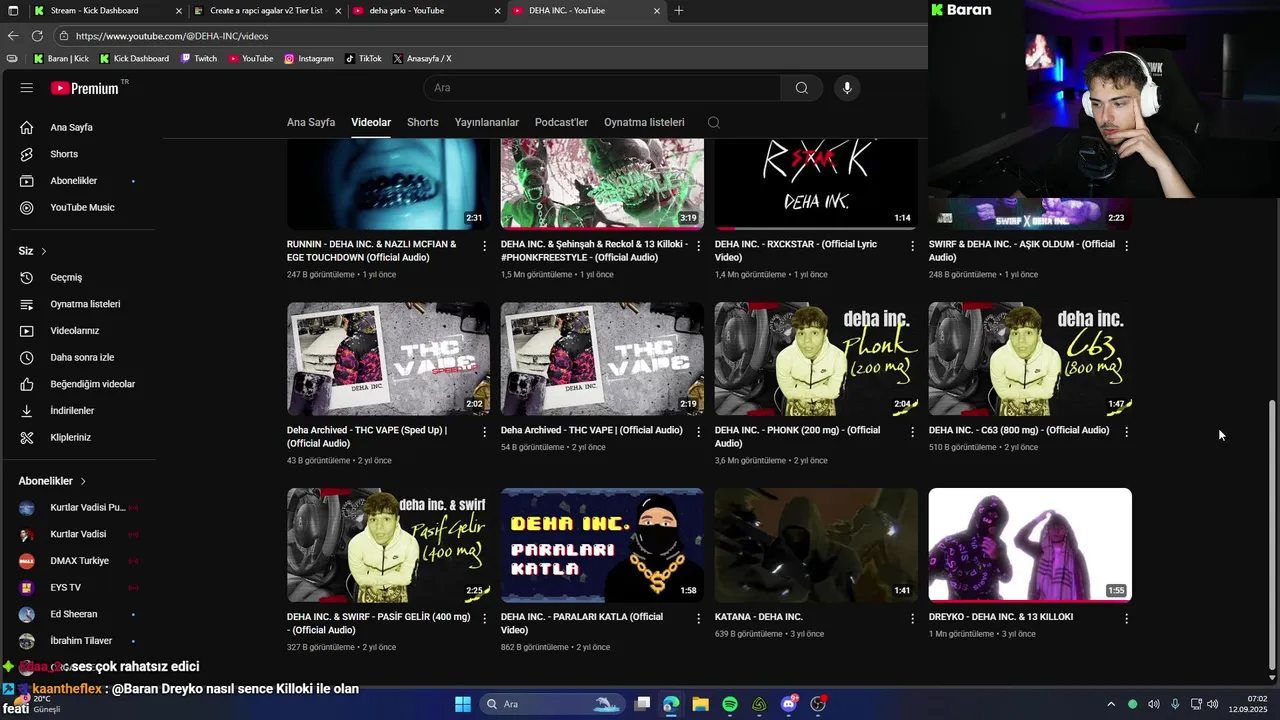The height and width of the screenshot is (720, 1280).
Task: Open TikTok bookmark
Action: click(x=364, y=58)
